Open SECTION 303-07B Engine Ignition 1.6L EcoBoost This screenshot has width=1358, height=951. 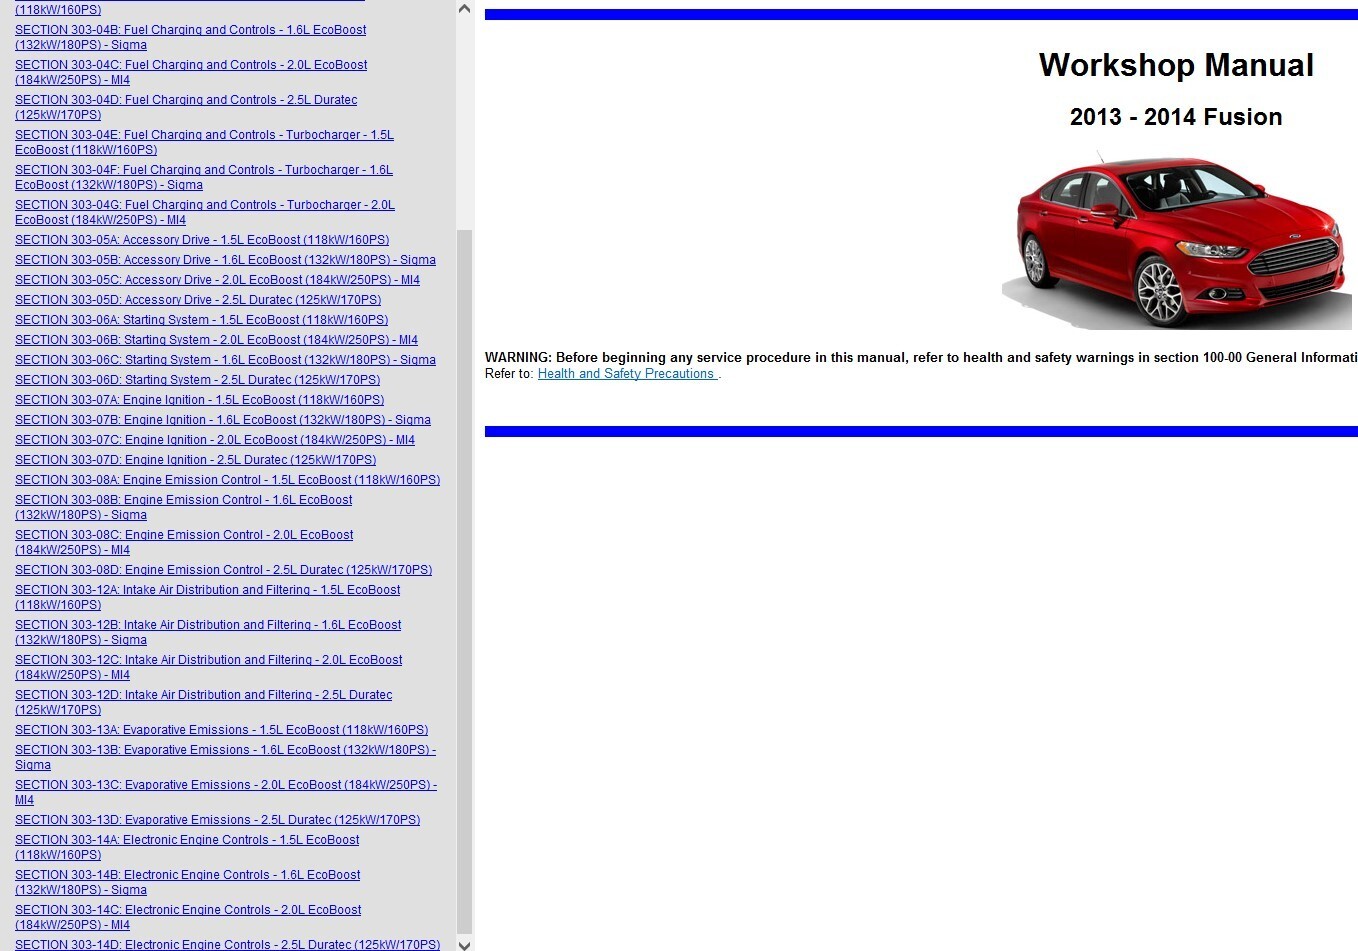tap(223, 420)
